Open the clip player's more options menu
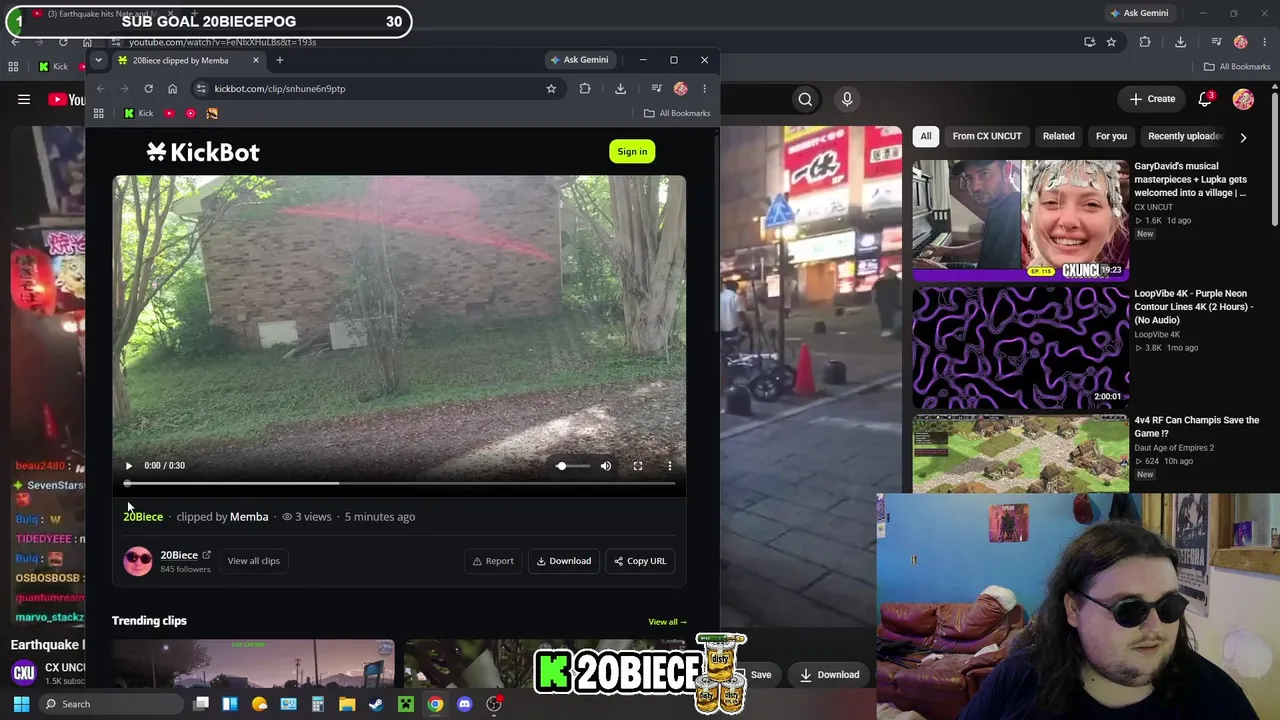1280x720 pixels. click(670, 466)
